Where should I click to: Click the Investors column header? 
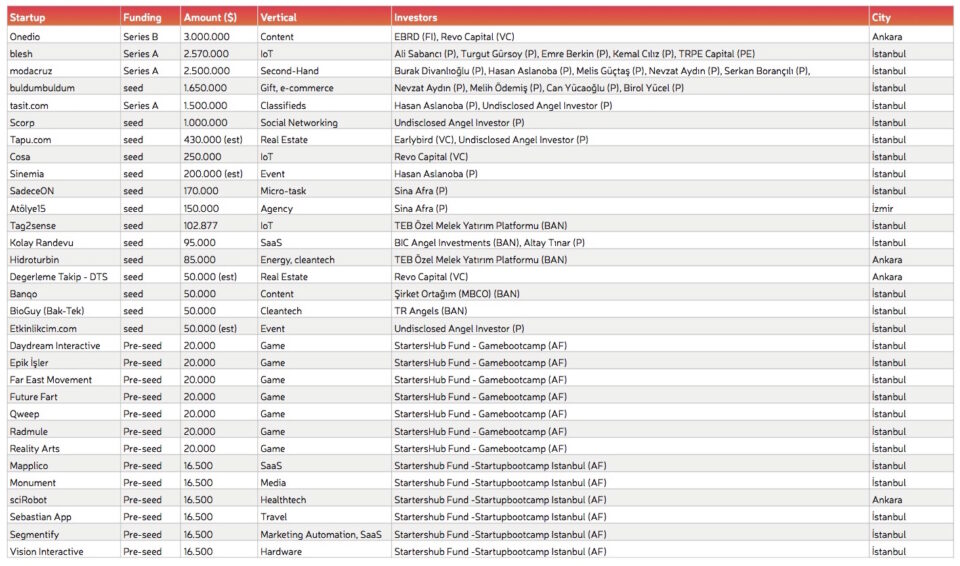point(630,17)
